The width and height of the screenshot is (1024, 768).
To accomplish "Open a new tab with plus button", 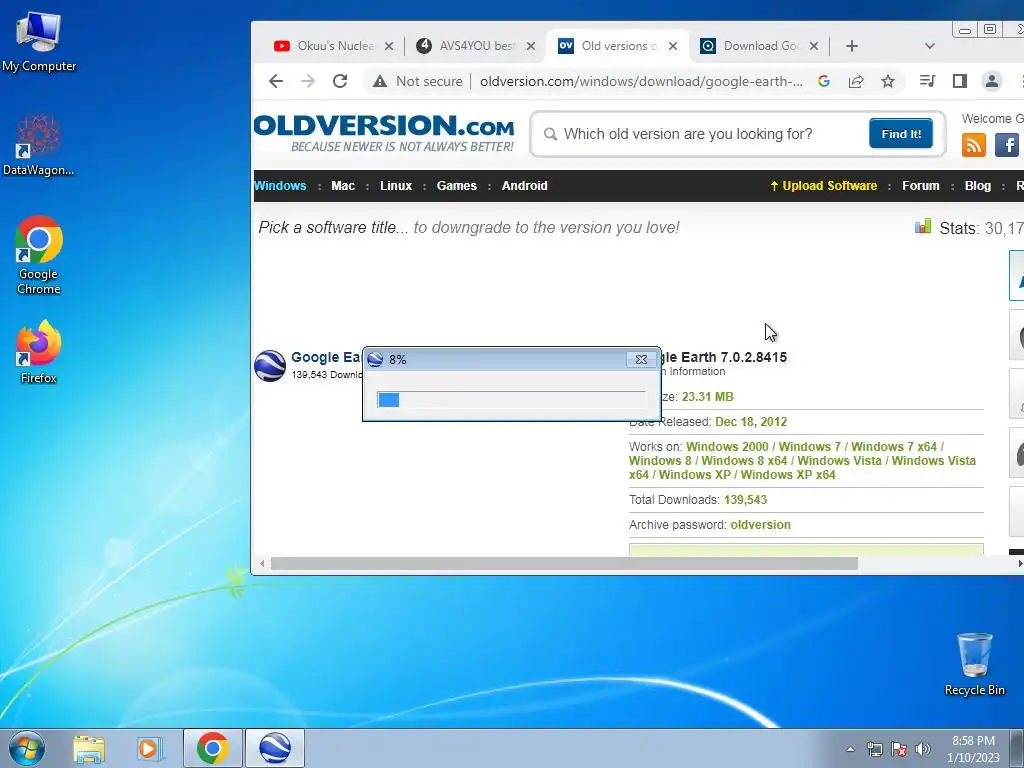I will tap(852, 46).
